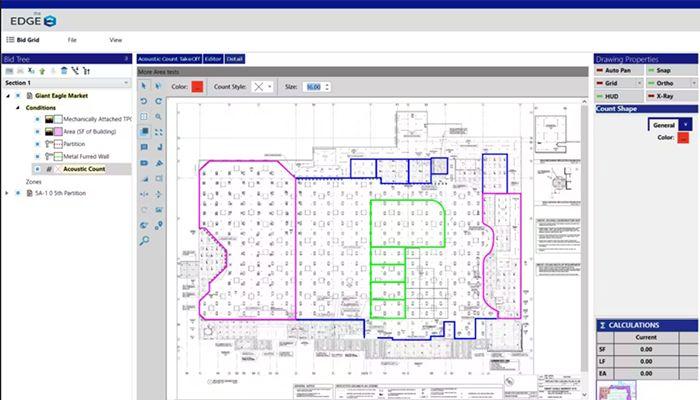Click the trash delete icon in Bid Tree
The height and width of the screenshot is (400, 700).
pos(64,71)
